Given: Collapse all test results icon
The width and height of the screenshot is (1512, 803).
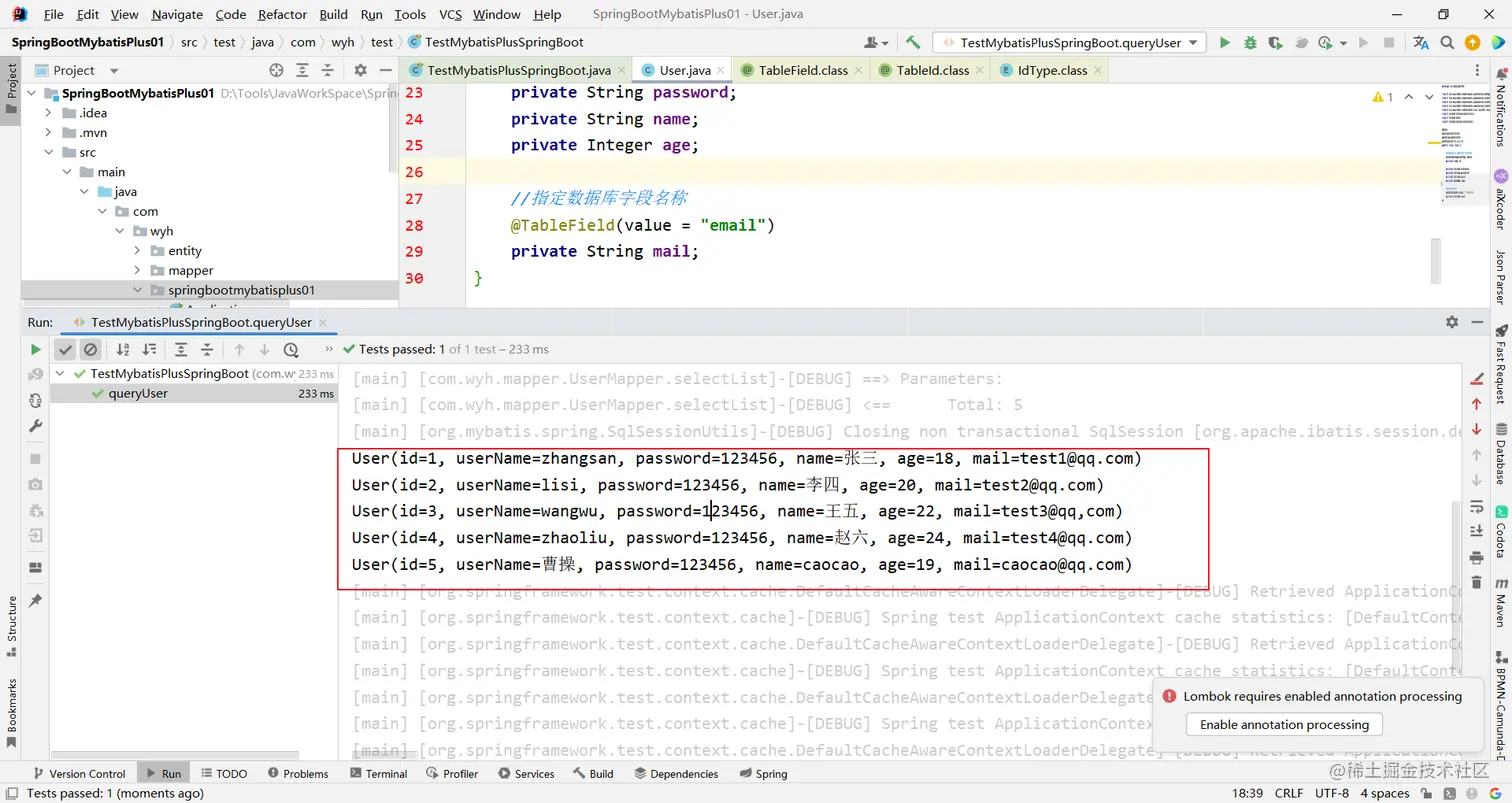Looking at the screenshot, I should [207, 349].
